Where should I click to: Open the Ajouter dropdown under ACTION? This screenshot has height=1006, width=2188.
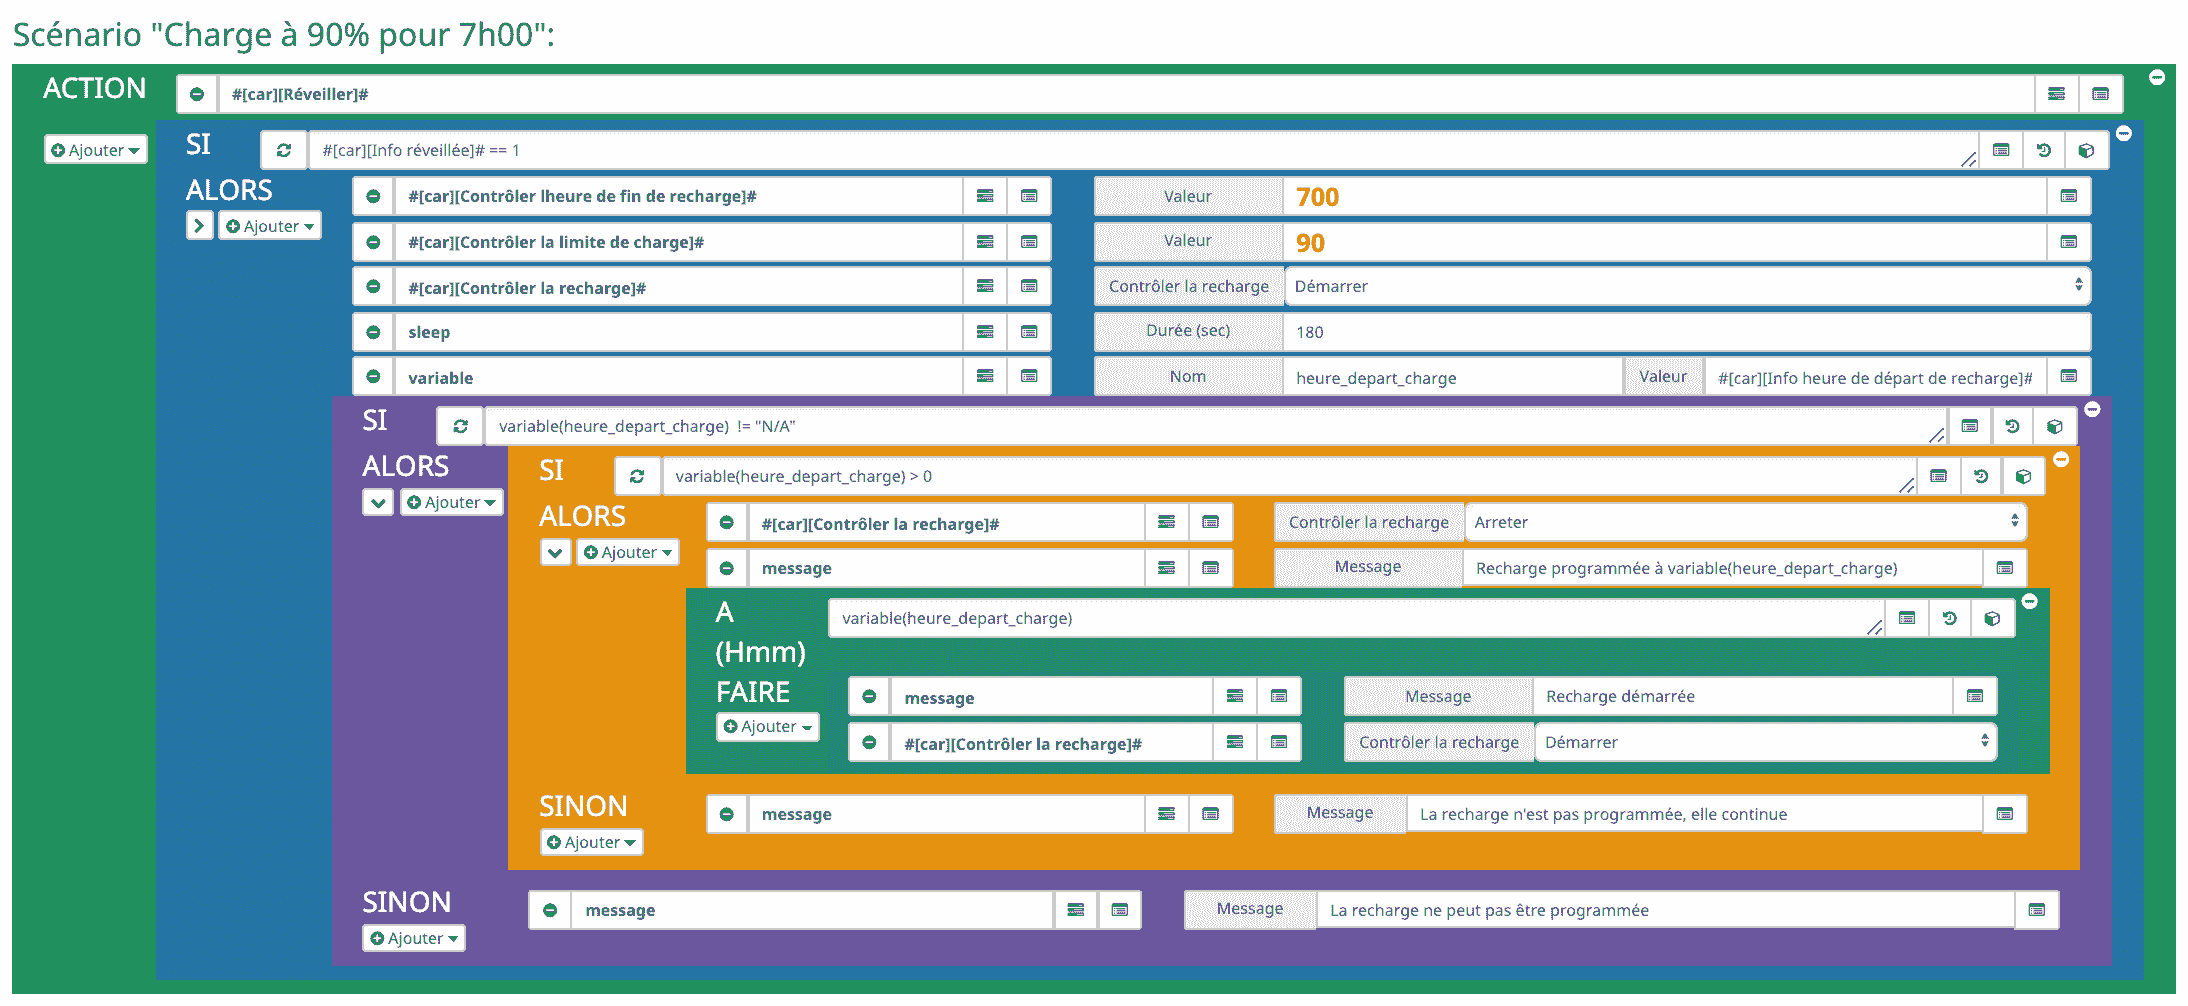coord(96,150)
